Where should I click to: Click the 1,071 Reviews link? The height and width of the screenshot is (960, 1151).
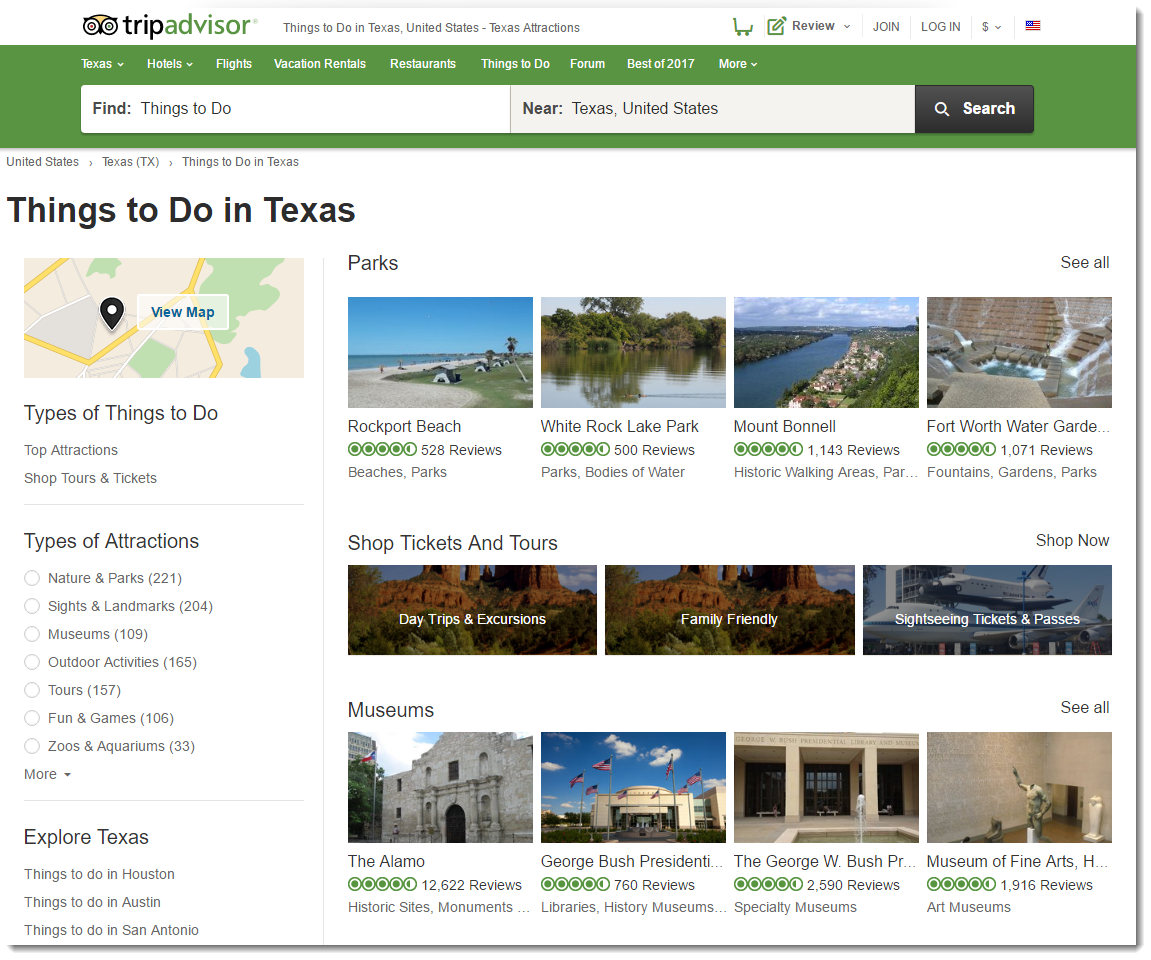(1046, 450)
